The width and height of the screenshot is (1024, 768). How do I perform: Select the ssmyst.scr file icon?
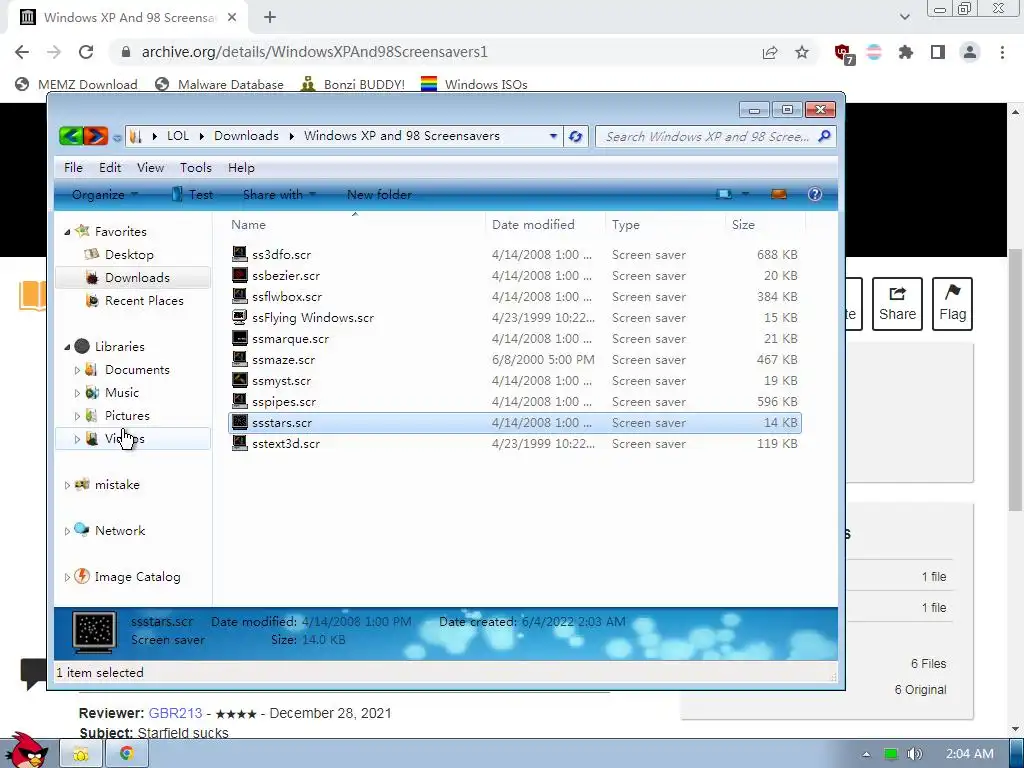tap(240, 380)
